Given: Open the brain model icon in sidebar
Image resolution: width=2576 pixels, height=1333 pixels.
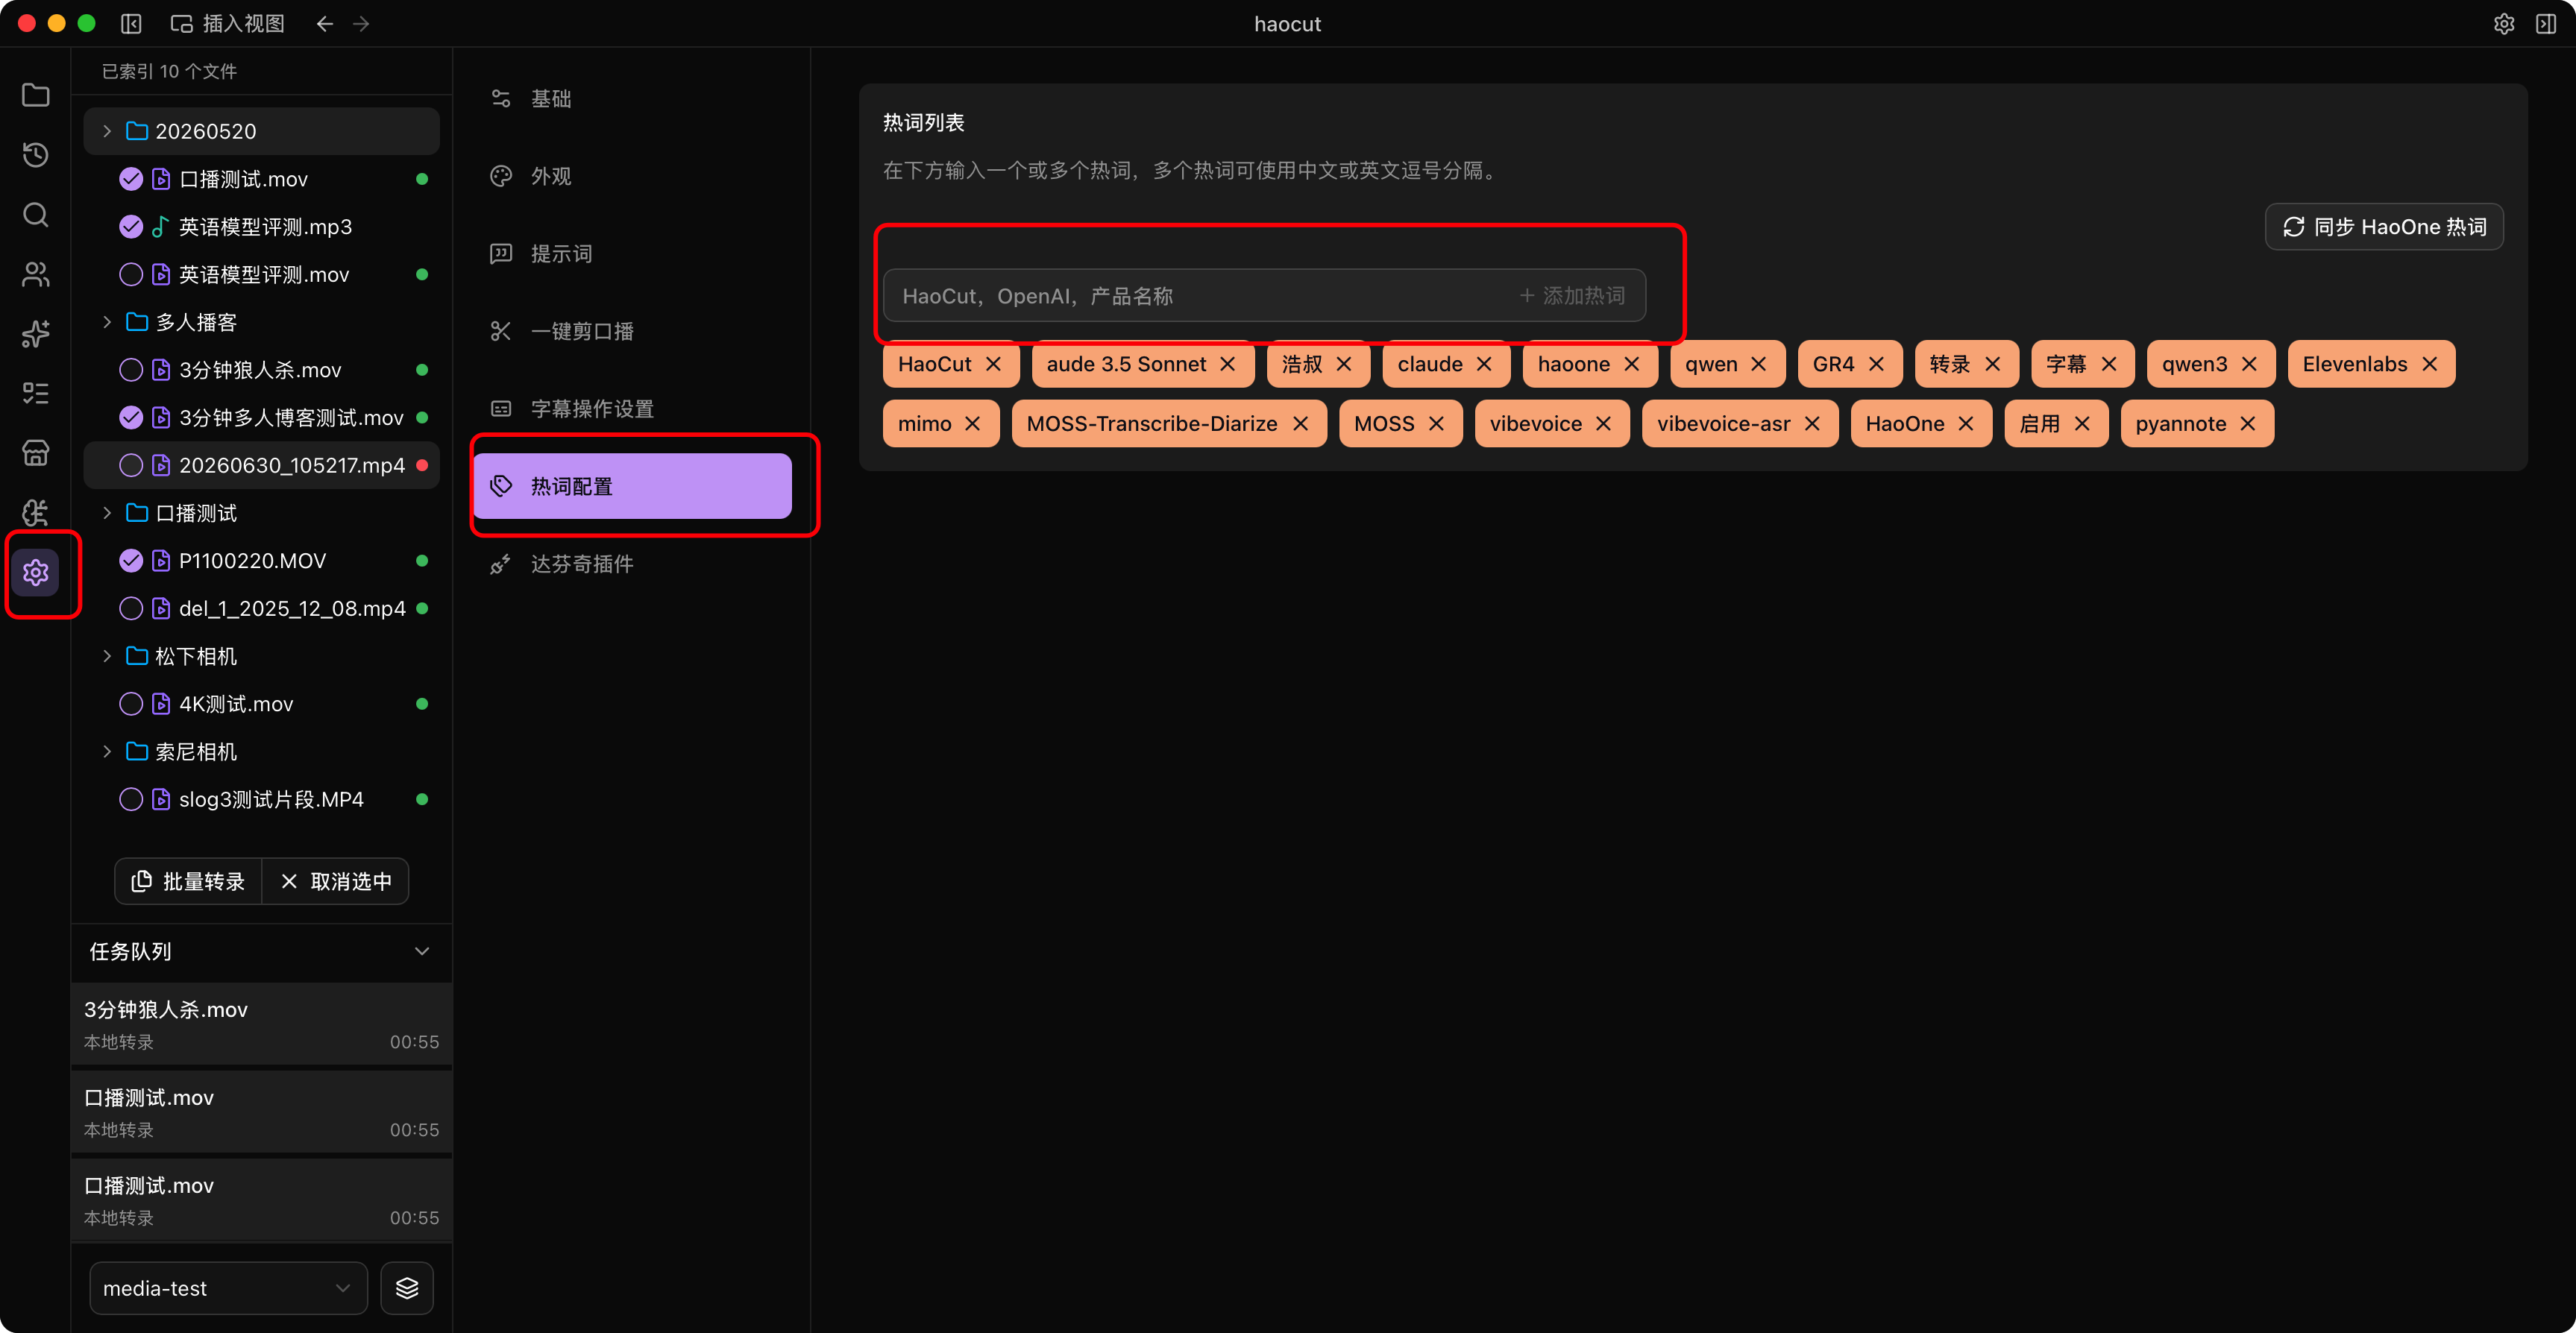Looking at the screenshot, I should [36, 513].
